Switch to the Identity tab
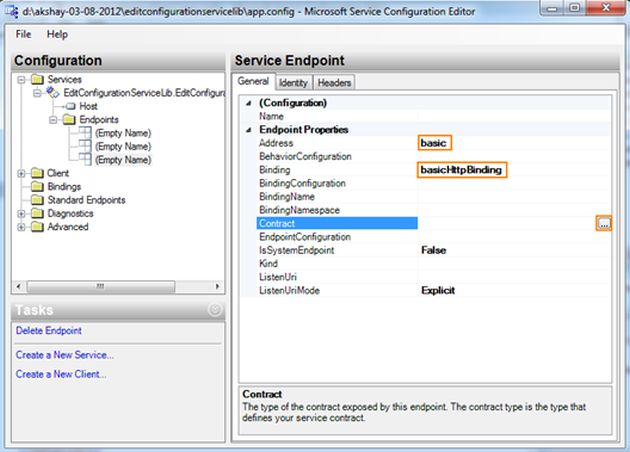This screenshot has width=630, height=452. 293,82
